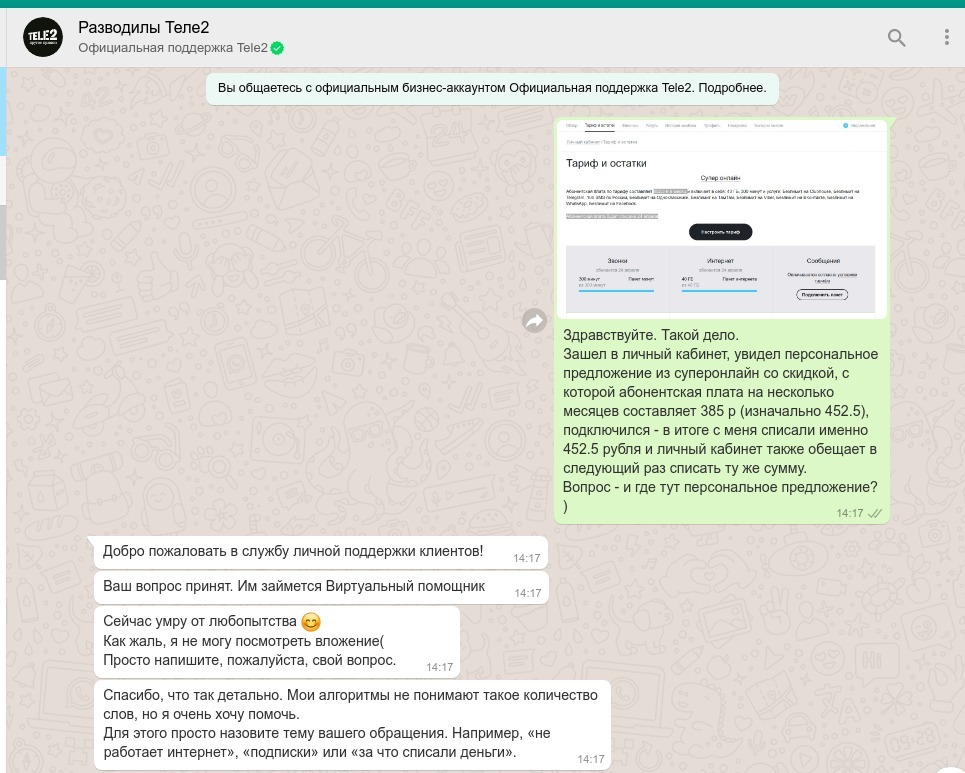
Task: Open the official business account notice Подробнее
Action: [732, 88]
